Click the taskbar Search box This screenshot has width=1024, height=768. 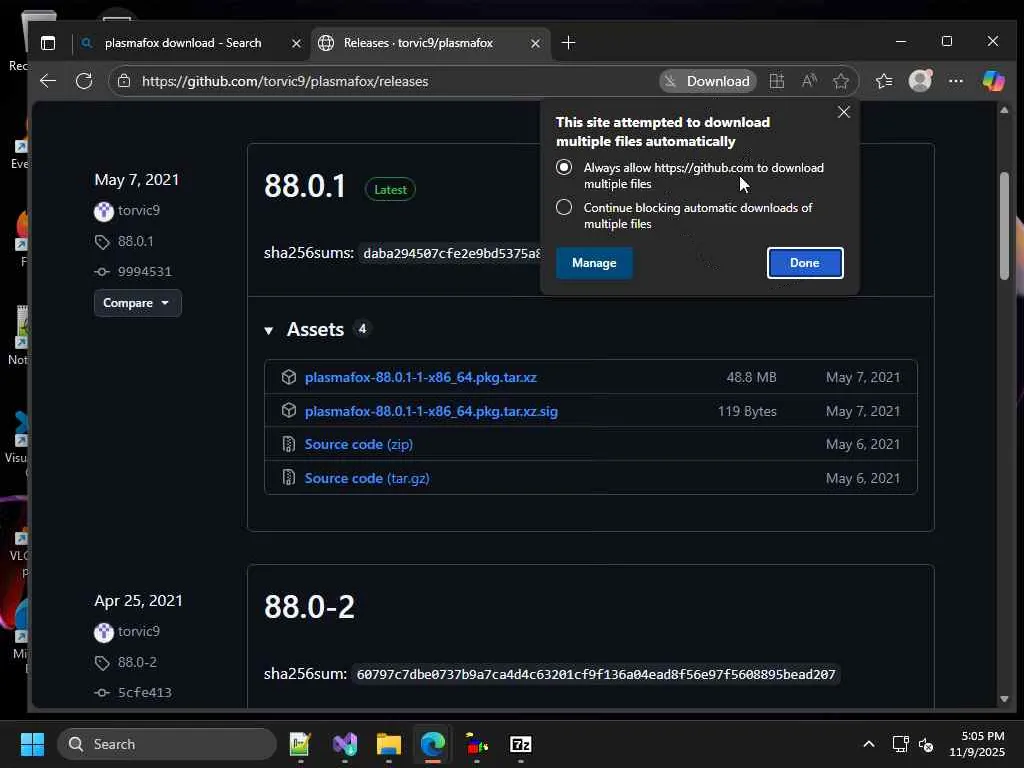click(x=167, y=744)
